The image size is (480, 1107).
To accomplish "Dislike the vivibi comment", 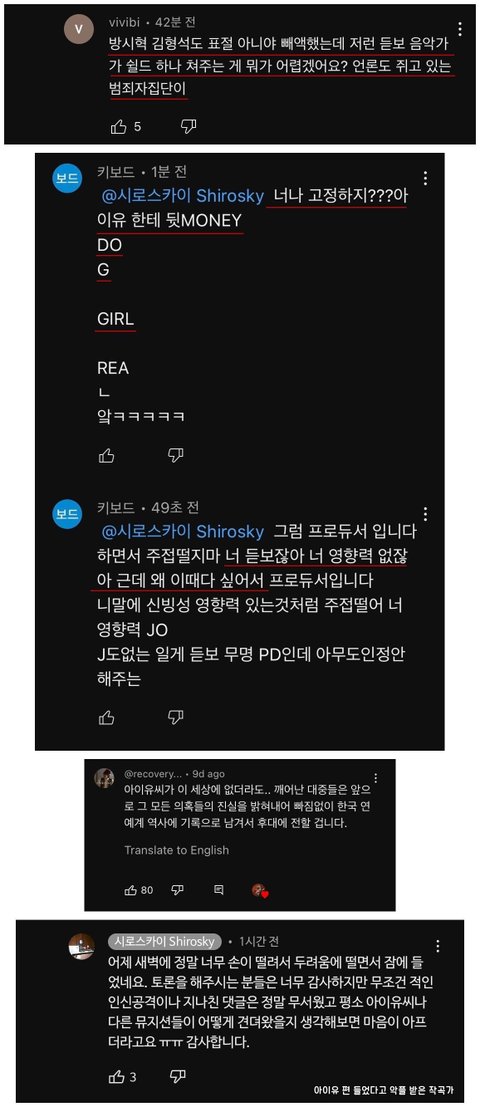I will [188, 126].
